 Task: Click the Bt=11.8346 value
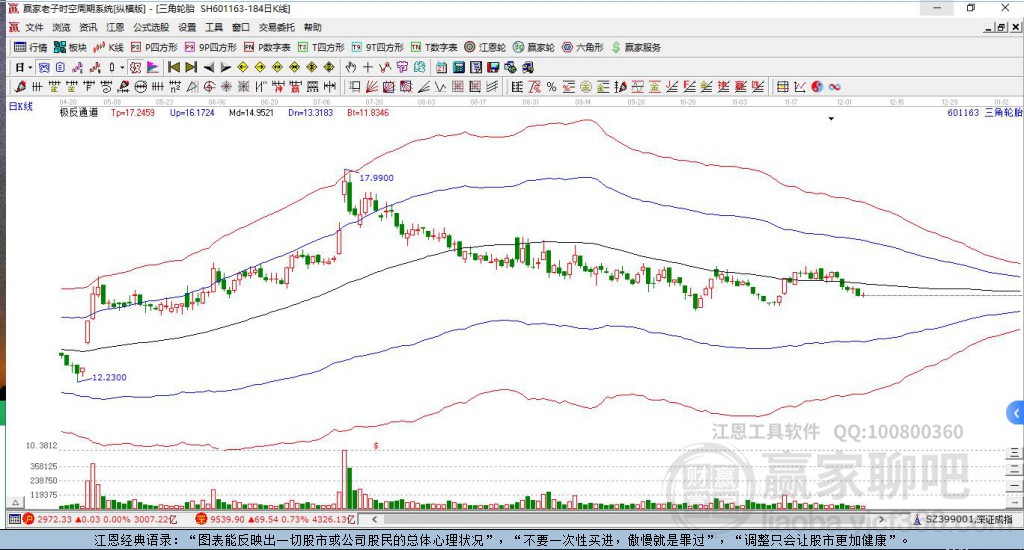tap(368, 112)
